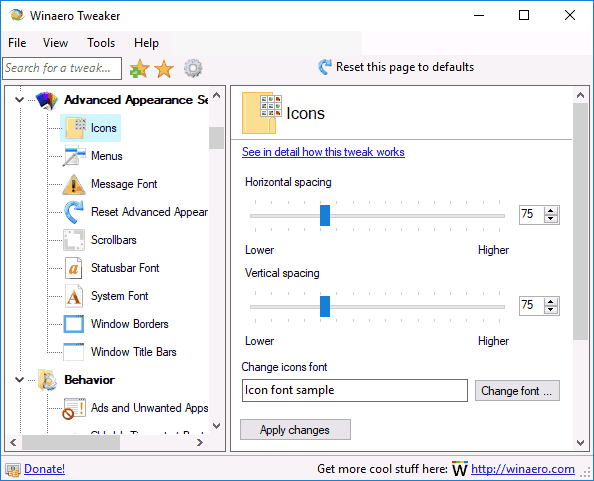This screenshot has height=481, width=594.
Task: Maximize the Winaero Tweaker window
Action: click(x=524, y=16)
